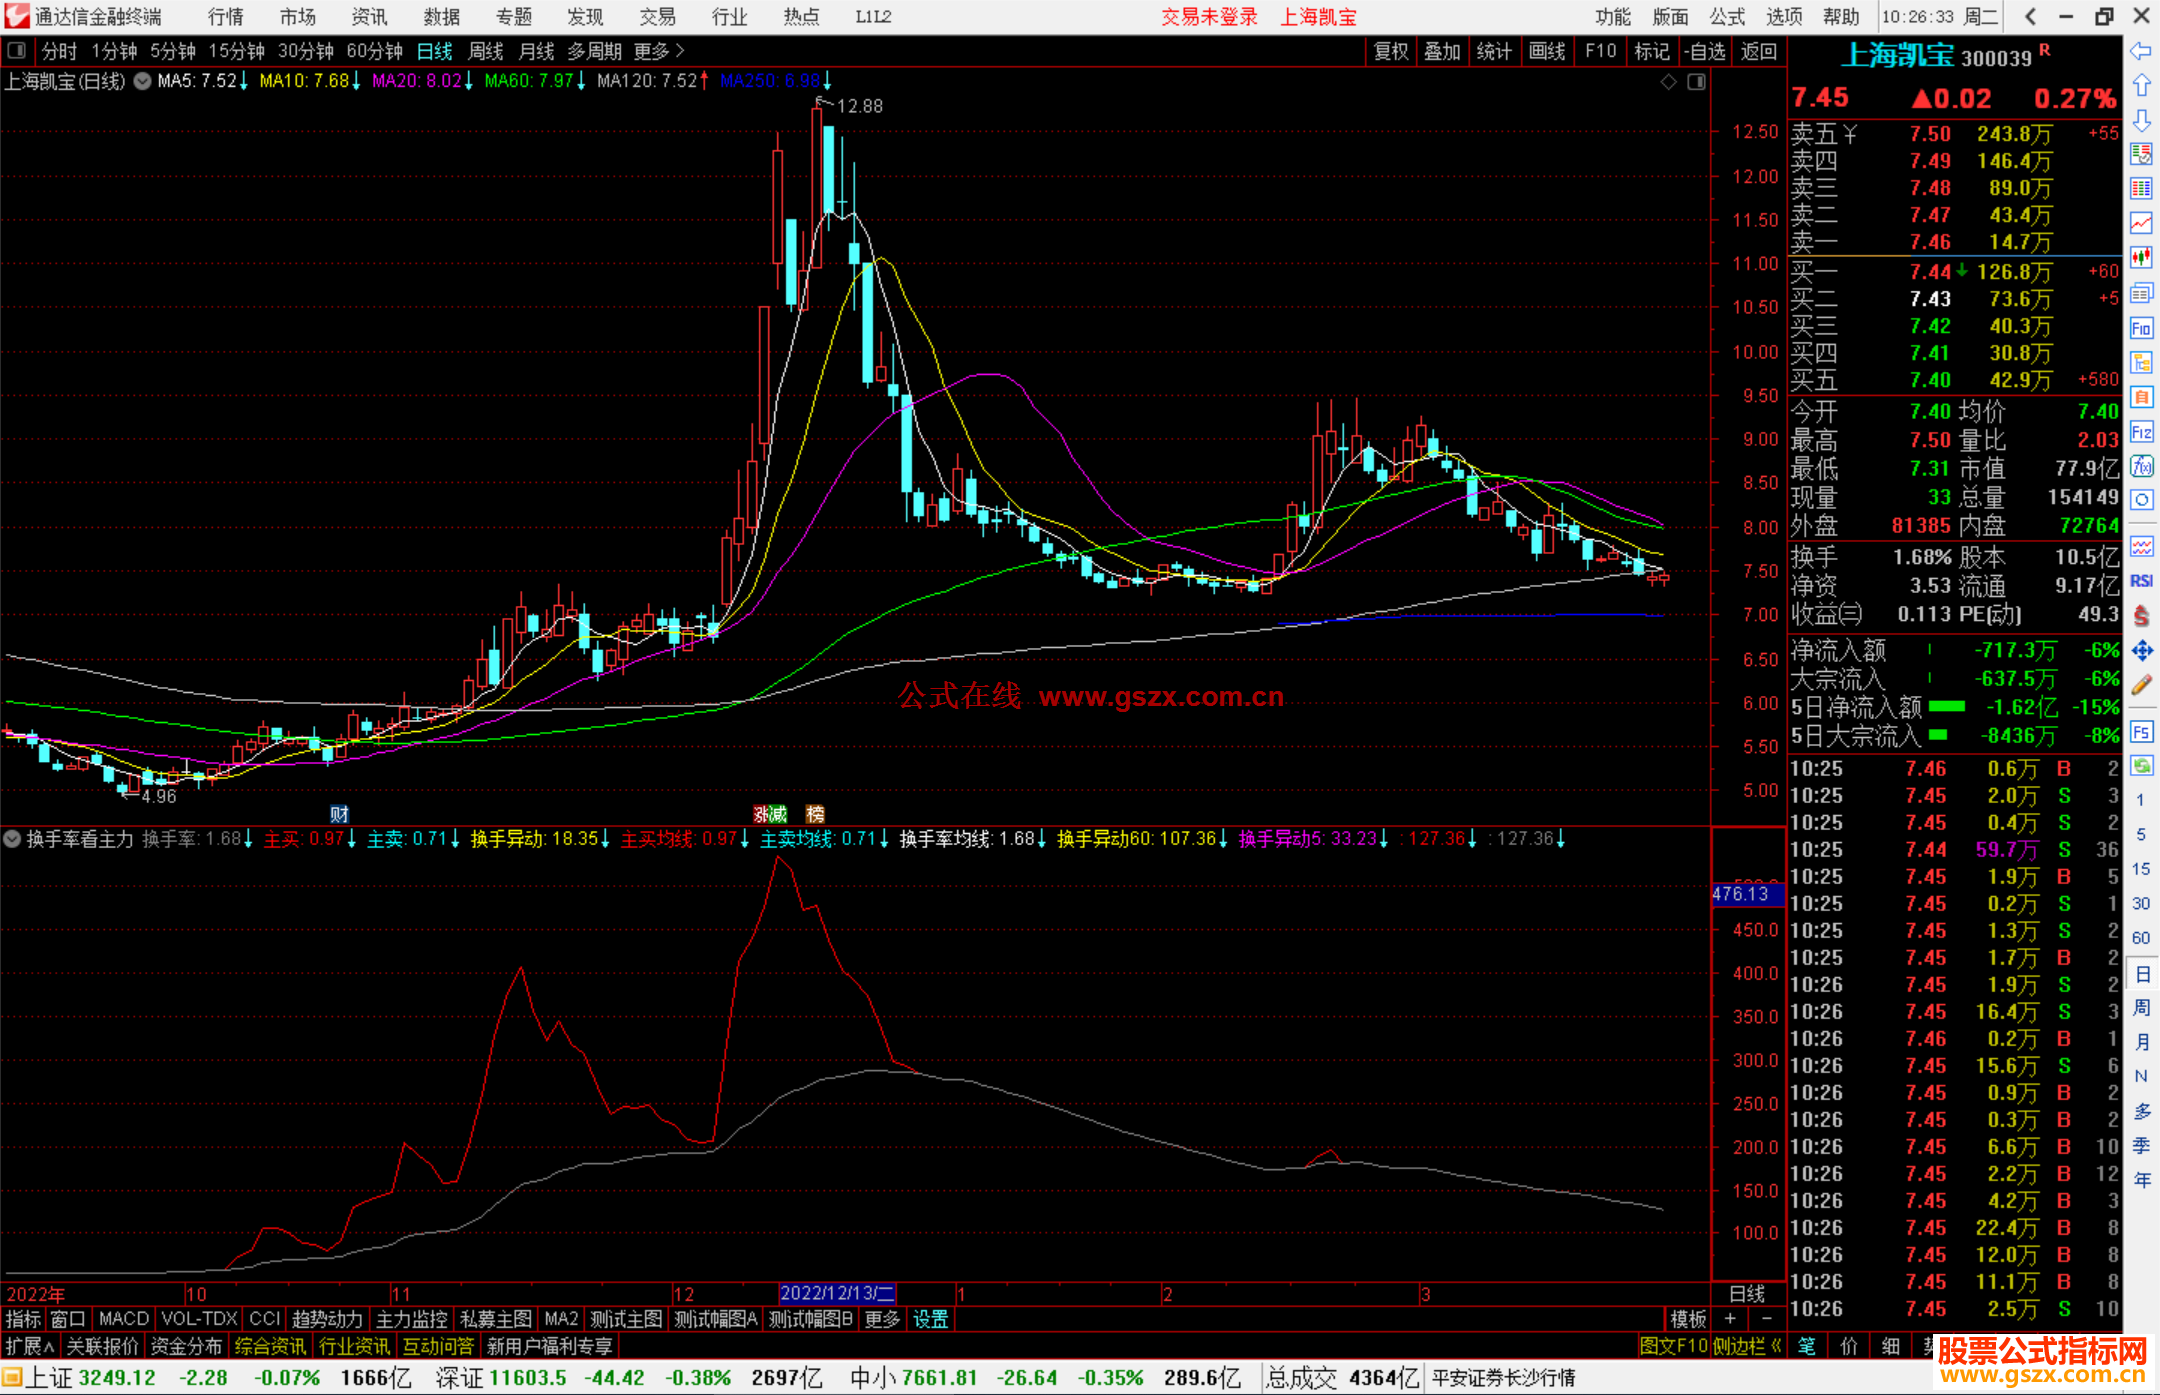
Task: Select sidebar 季 quarterly period button
Action: (2141, 1145)
